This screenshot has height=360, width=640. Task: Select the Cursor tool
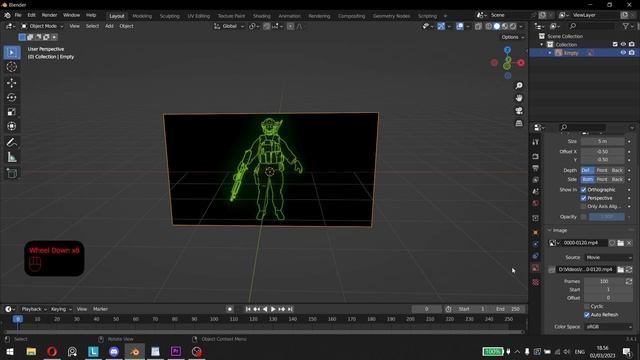[12, 67]
